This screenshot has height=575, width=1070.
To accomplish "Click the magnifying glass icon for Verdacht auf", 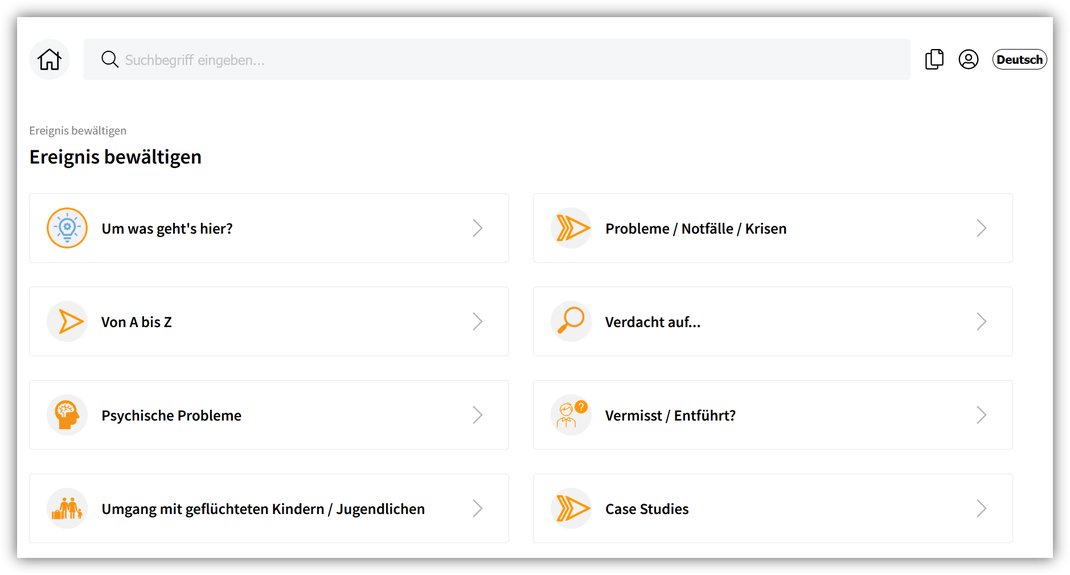I will pos(570,321).
